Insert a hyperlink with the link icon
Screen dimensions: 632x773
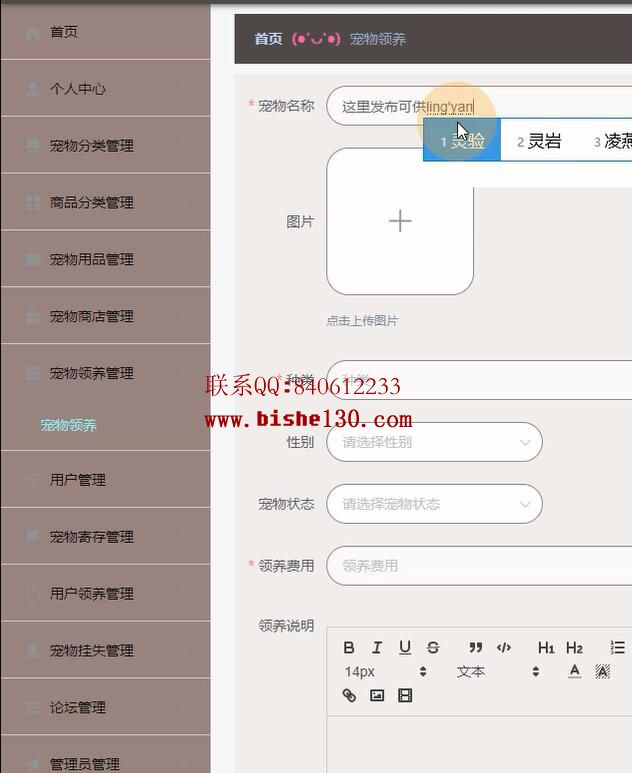pyautogui.click(x=349, y=696)
